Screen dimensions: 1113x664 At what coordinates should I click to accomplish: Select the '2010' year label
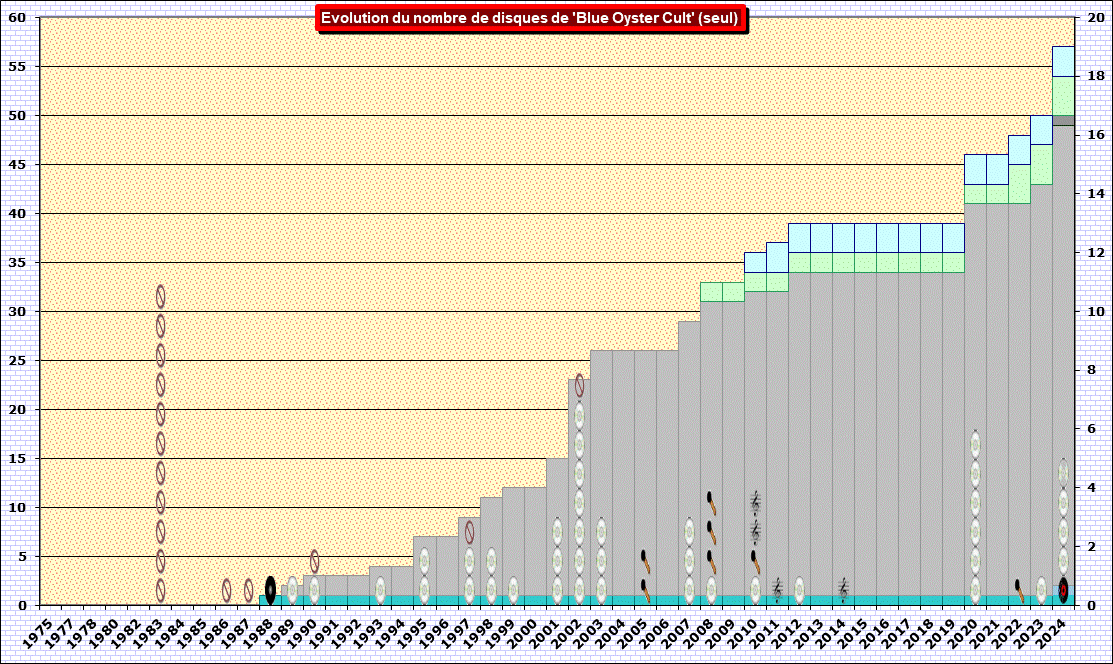tap(742, 633)
